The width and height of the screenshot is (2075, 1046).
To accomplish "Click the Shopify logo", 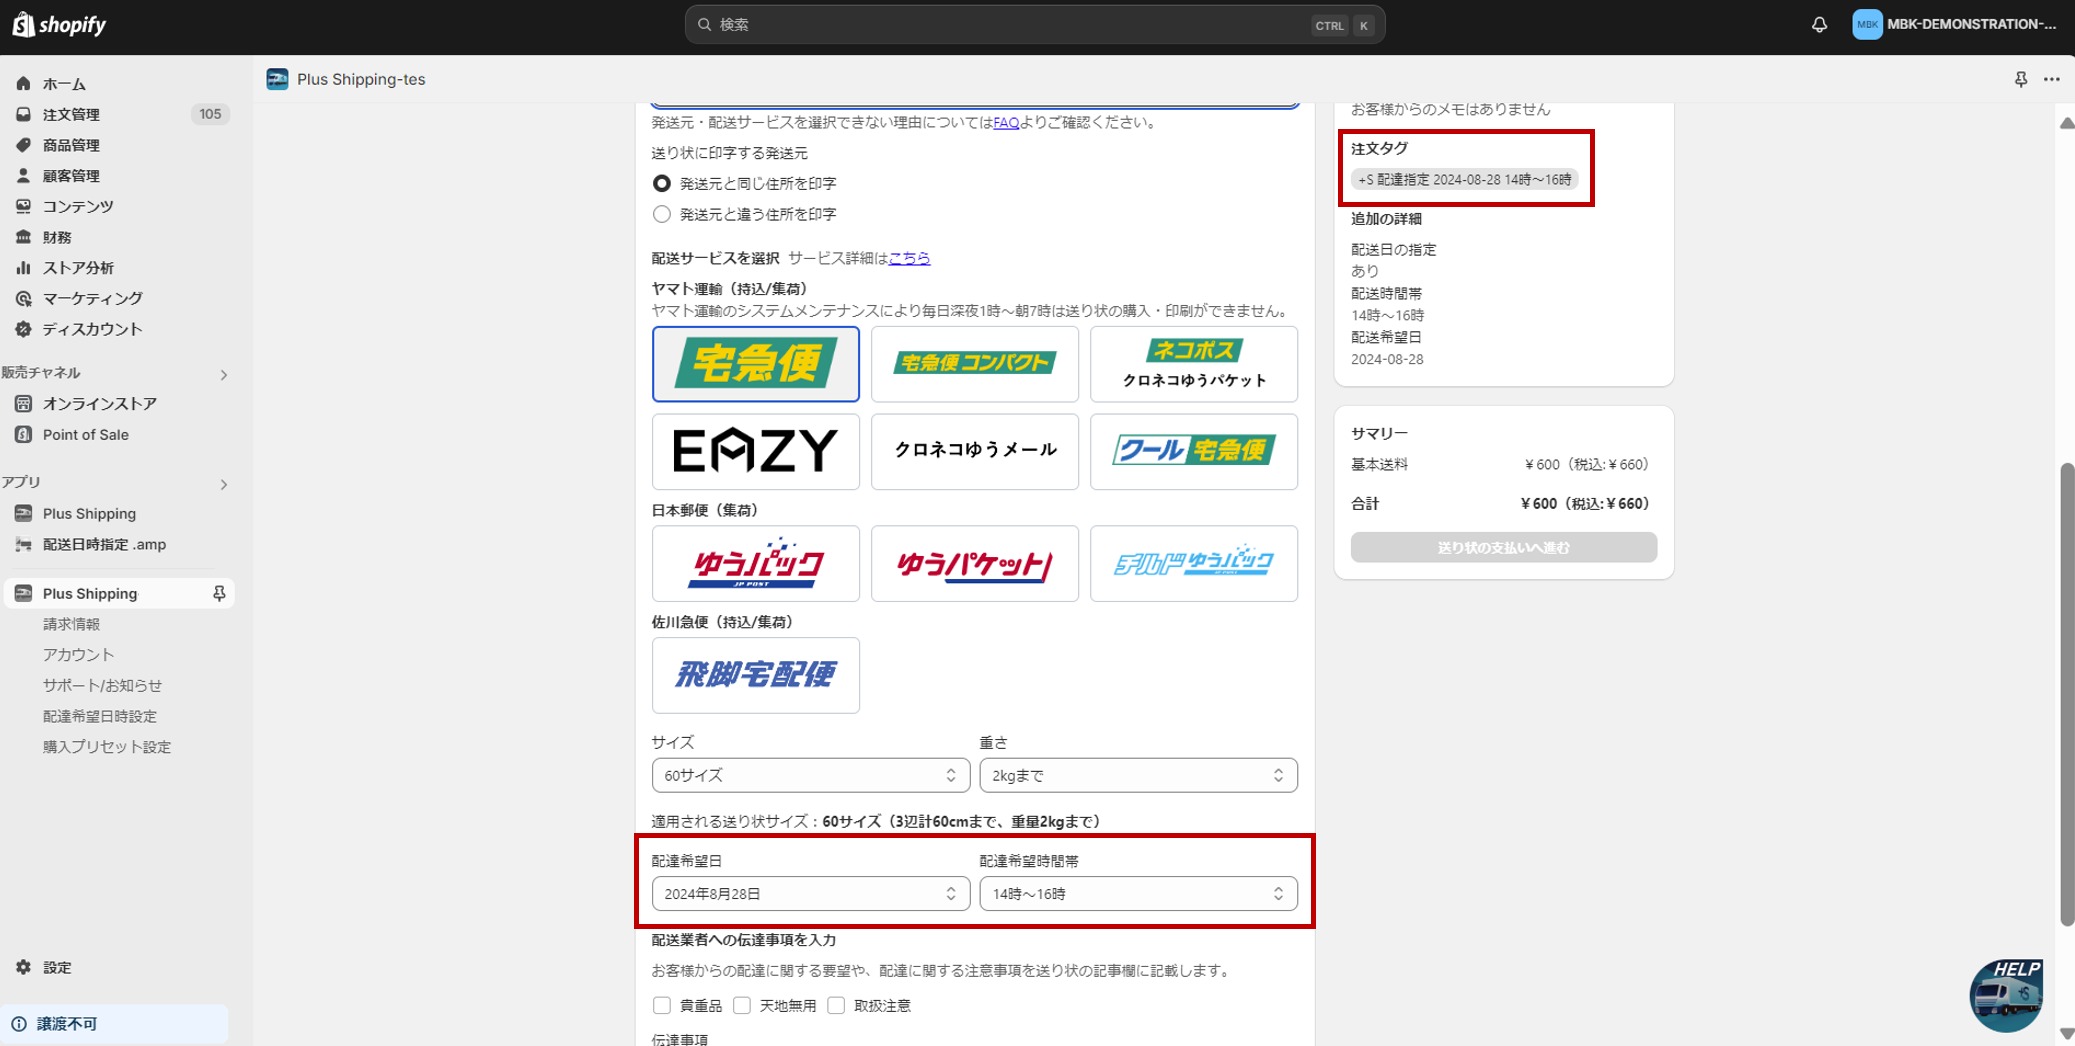I will click(59, 25).
